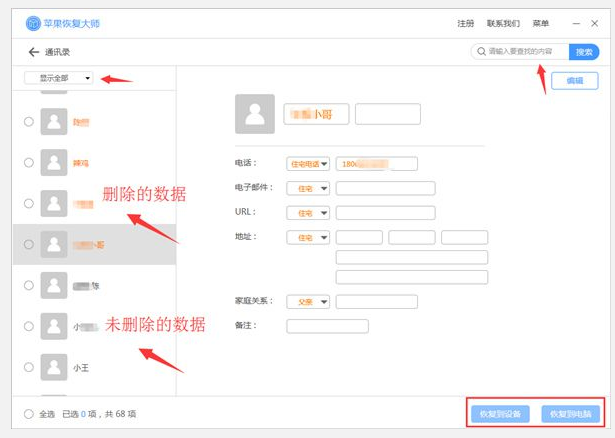
Task: Click the contact name 小王 in the list
Action: tap(81, 368)
